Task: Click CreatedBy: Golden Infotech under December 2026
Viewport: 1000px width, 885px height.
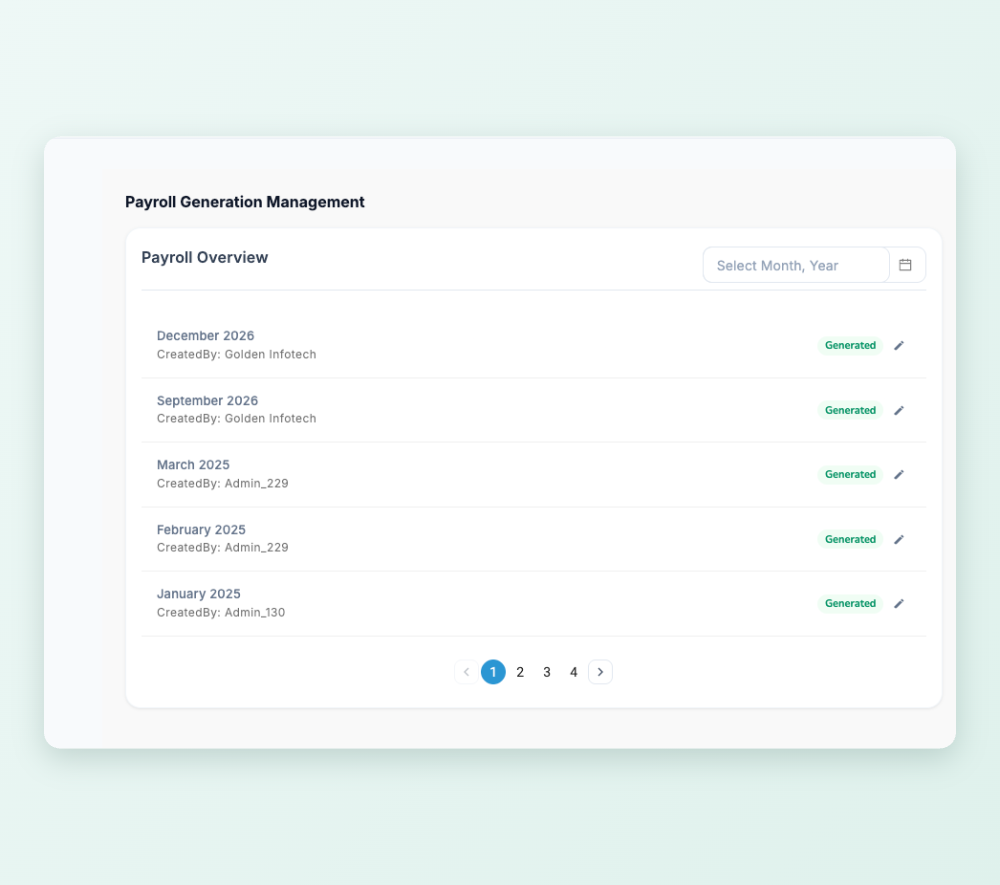Action: tap(237, 354)
